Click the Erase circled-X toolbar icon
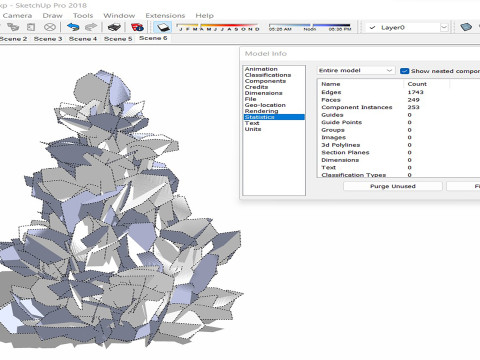 pyautogui.click(x=50, y=27)
